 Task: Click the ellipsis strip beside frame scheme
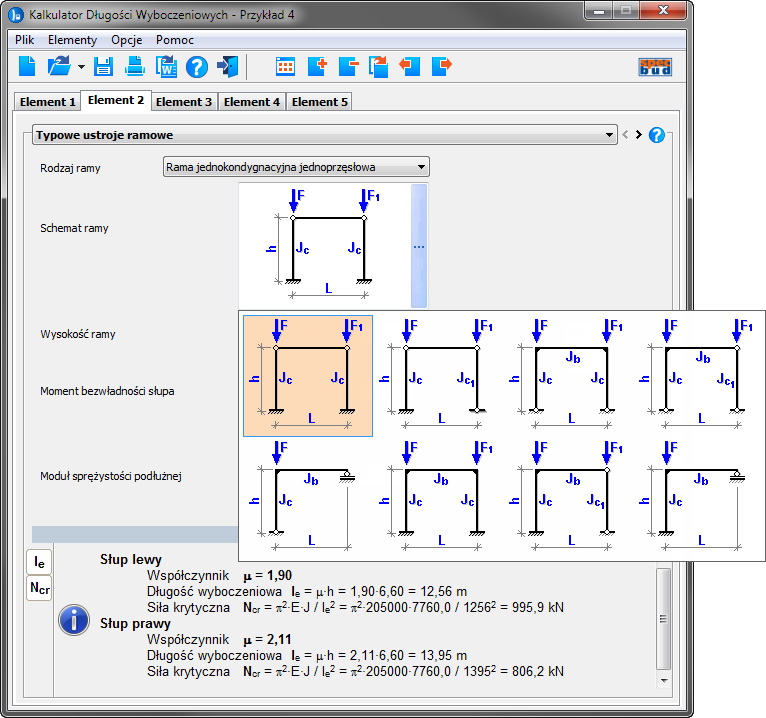click(419, 246)
